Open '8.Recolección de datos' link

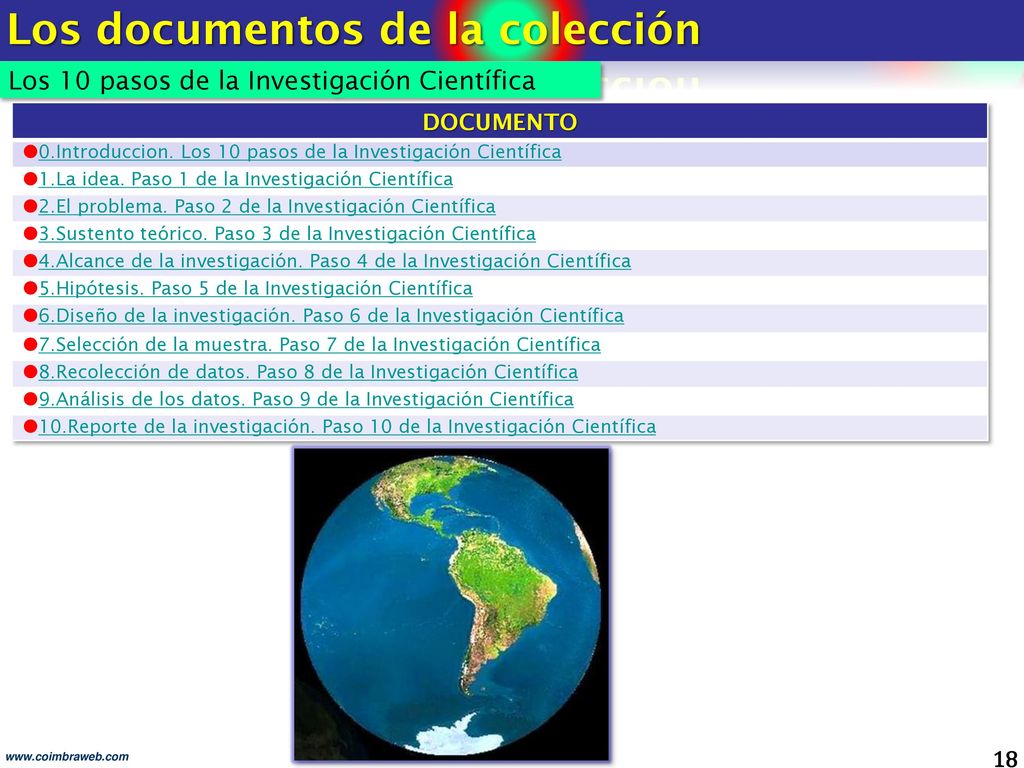(308, 372)
